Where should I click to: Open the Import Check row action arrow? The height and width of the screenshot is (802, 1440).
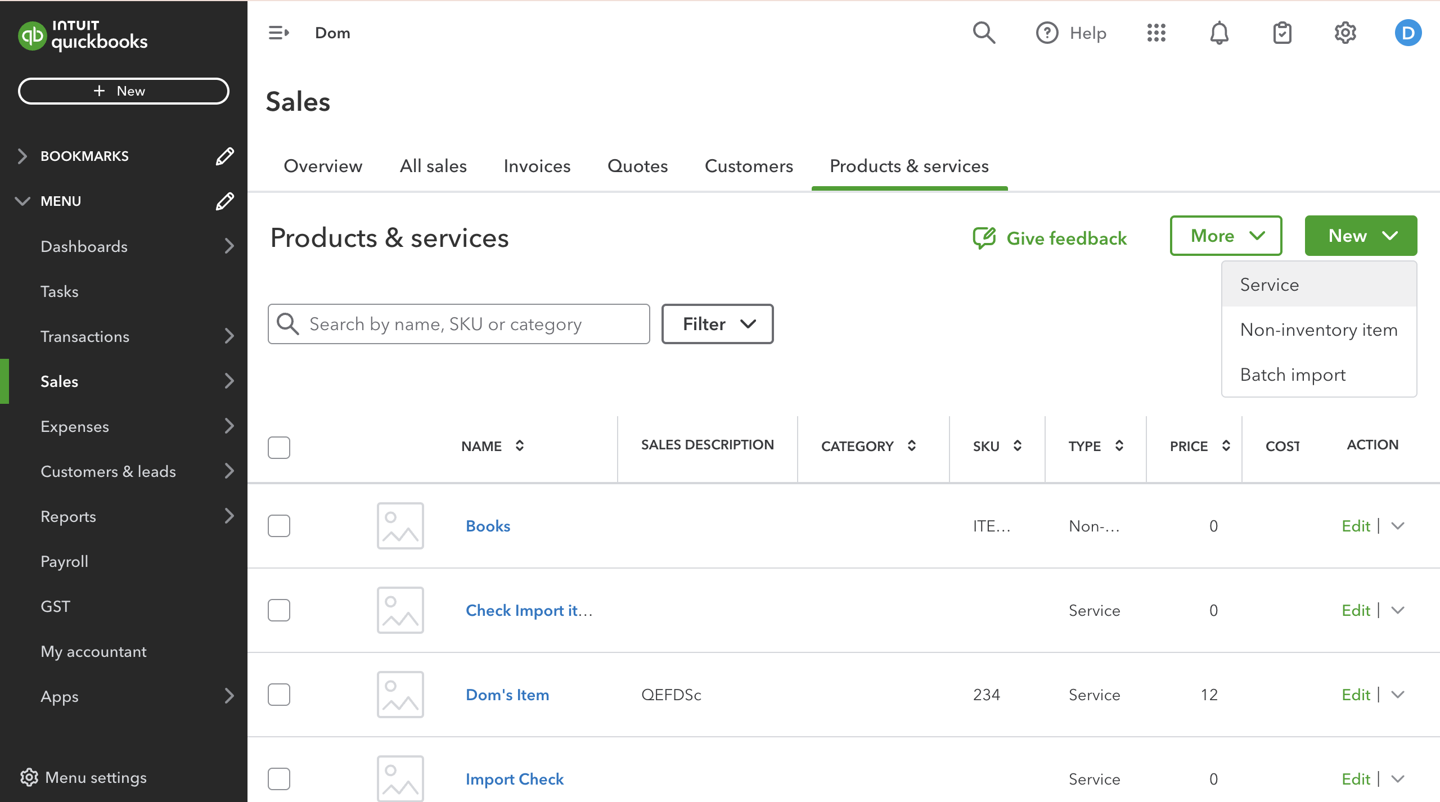click(1398, 779)
